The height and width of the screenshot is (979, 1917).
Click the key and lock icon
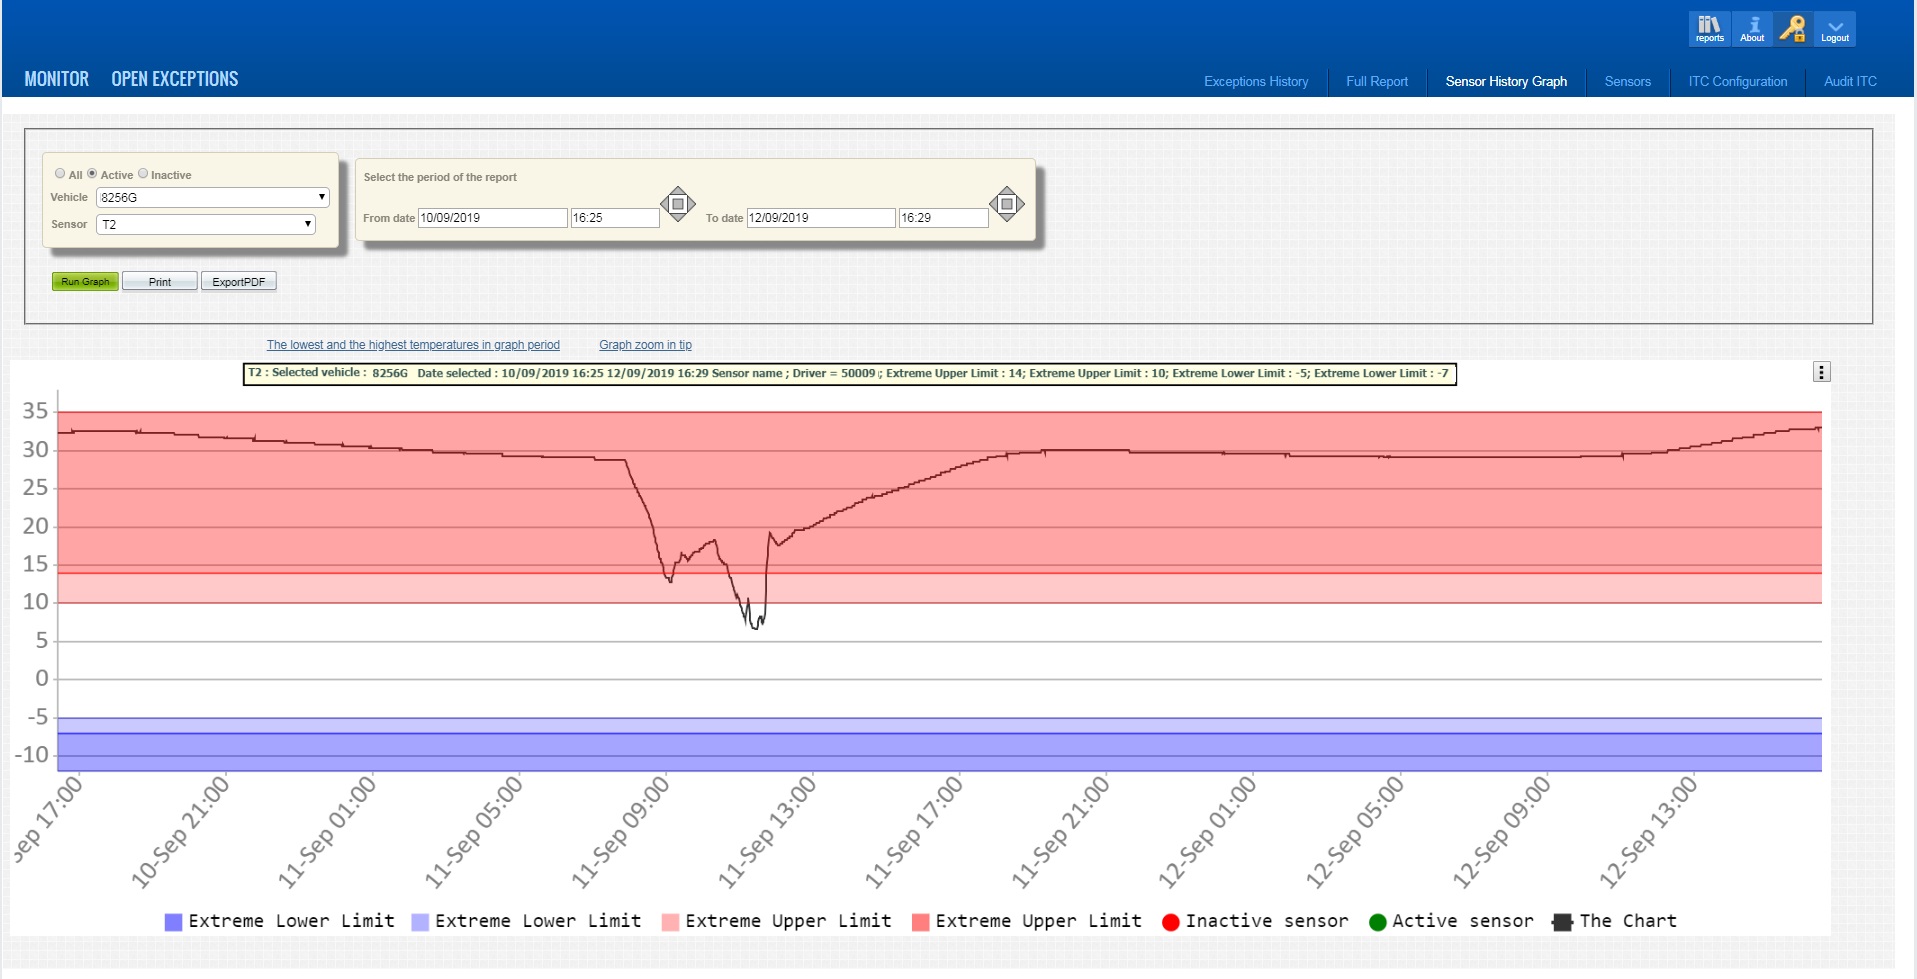[1793, 29]
